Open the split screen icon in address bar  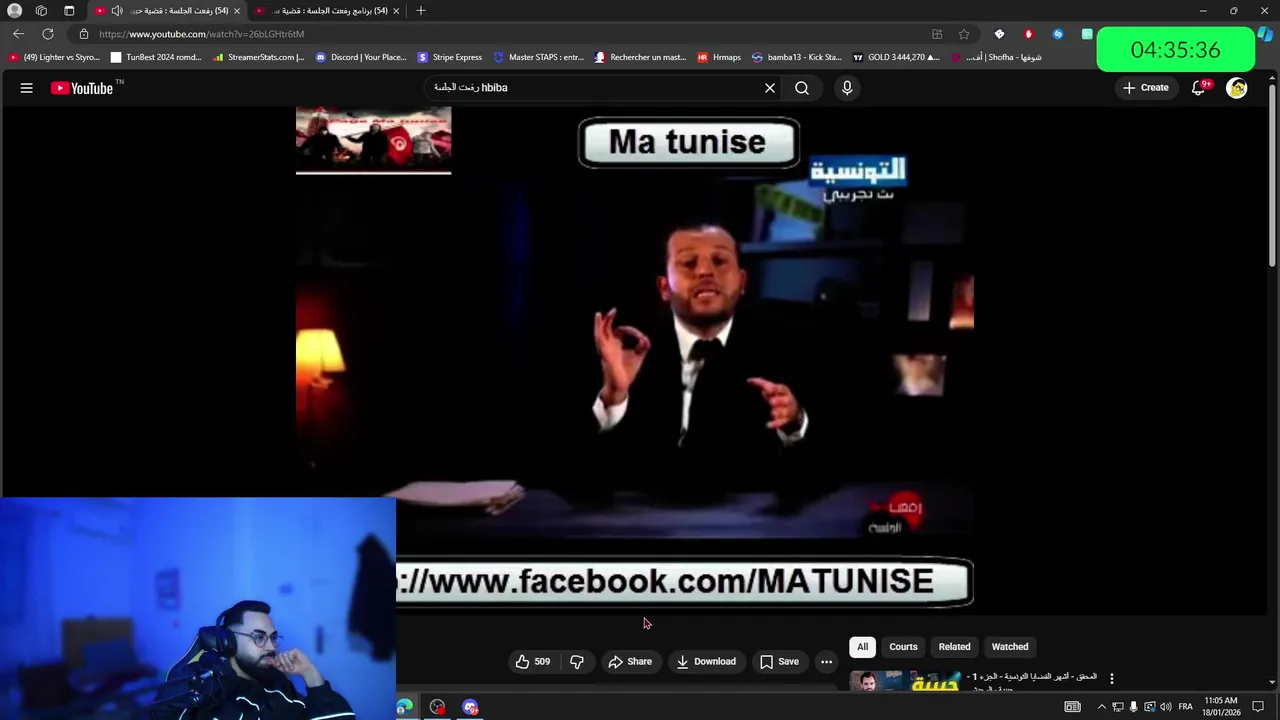(937, 34)
